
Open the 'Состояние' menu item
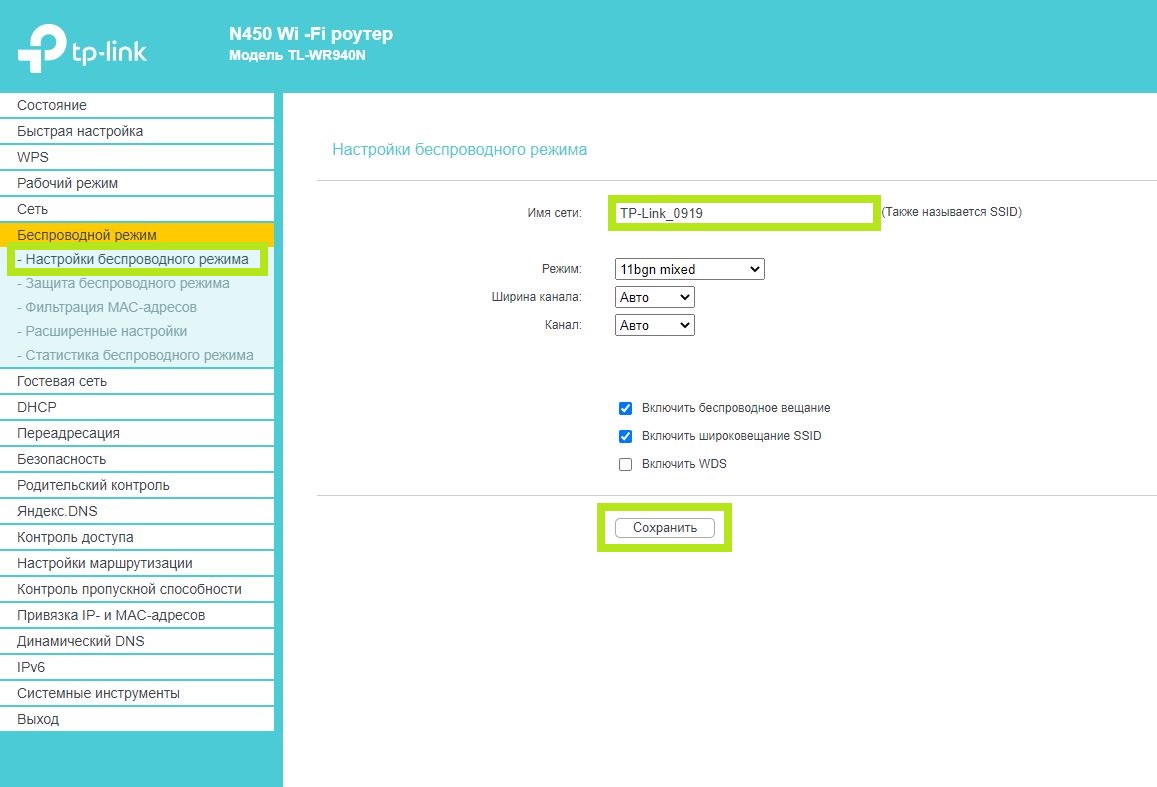(52, 105)
